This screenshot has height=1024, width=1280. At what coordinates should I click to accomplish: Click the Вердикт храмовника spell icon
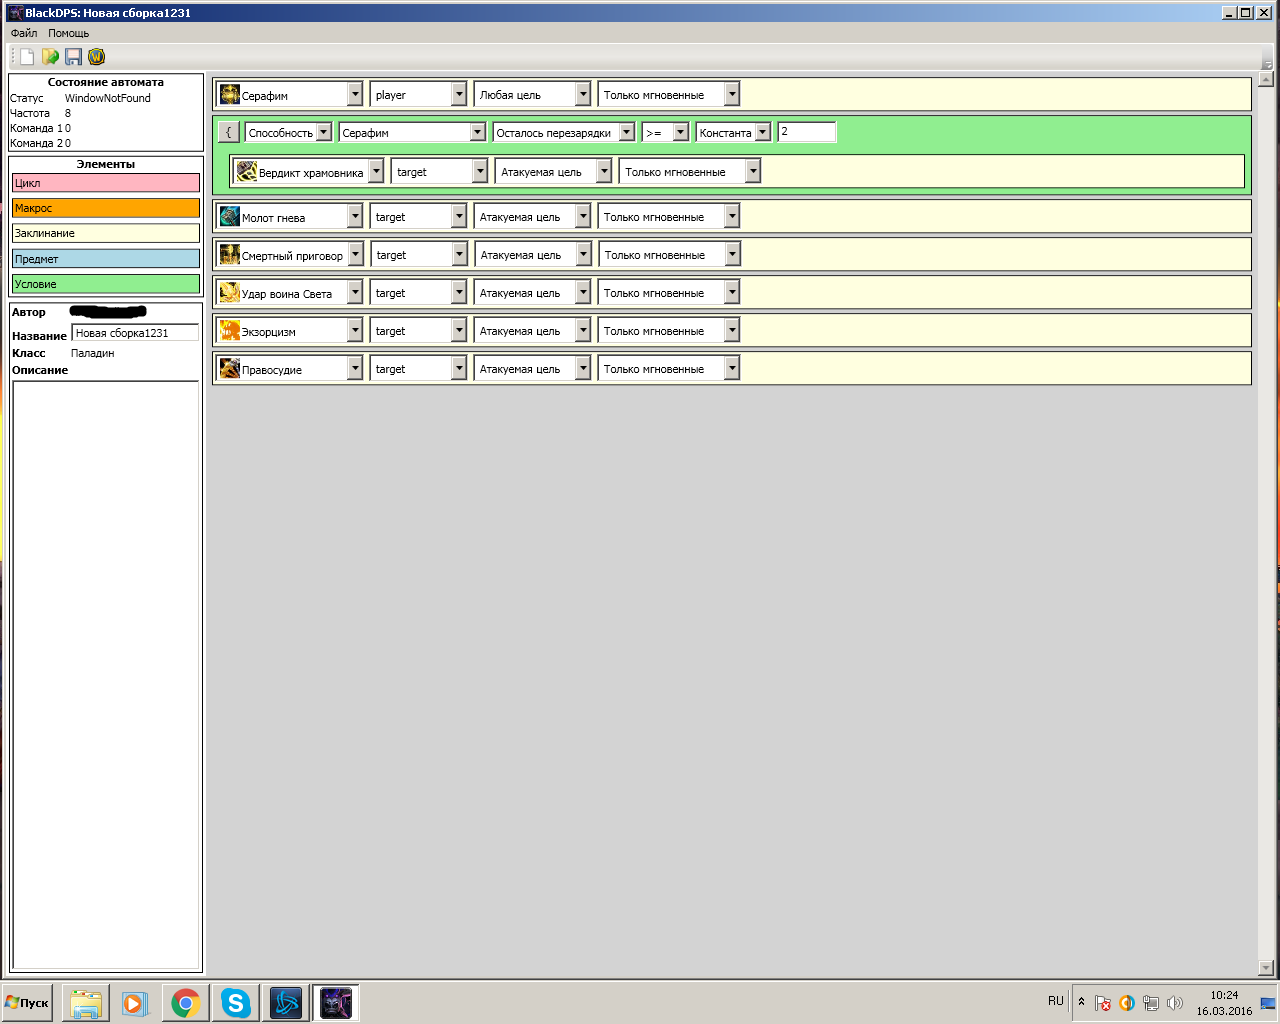pyautogui.click(x=247, y=172)
